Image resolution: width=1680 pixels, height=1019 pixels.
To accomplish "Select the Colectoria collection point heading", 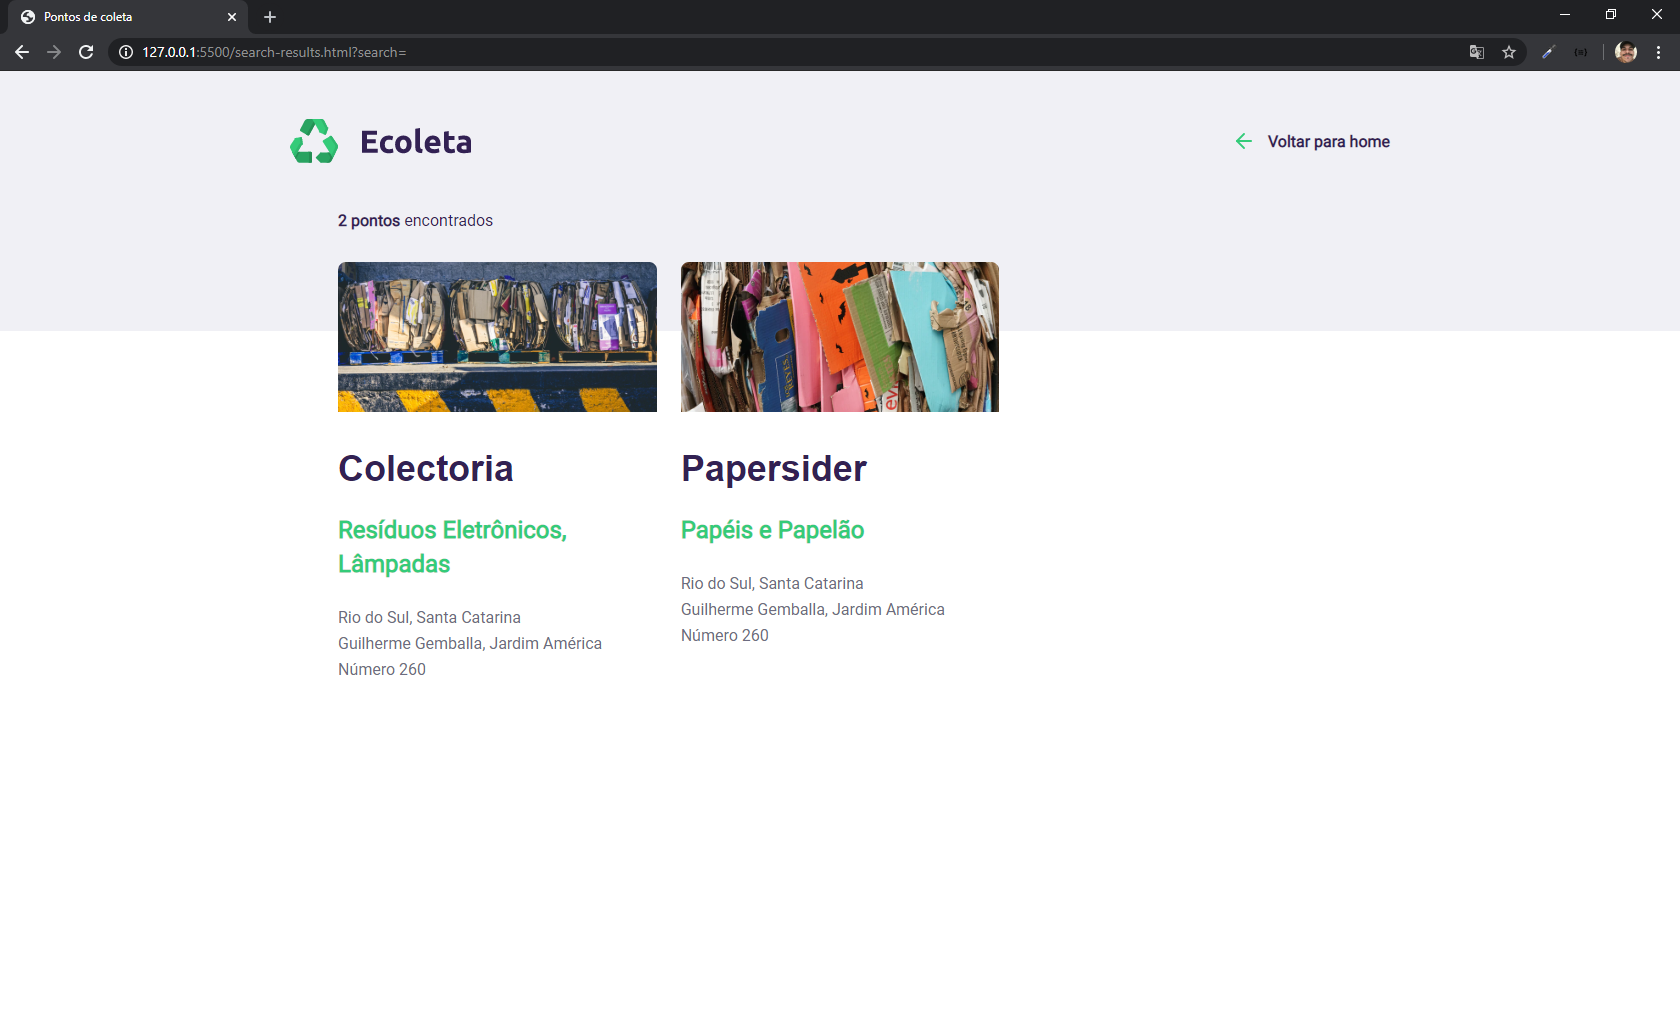I will tap(426, 468).
